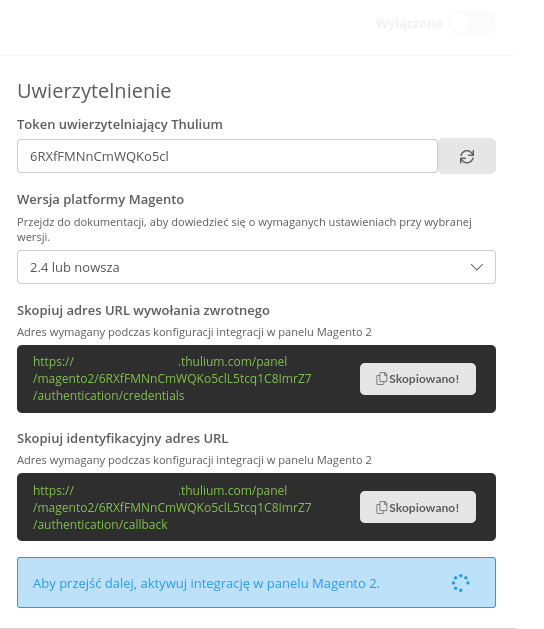Click the Wyłączone switch label
This screenshot has height=629, width=544.
(x=409, y=24)
